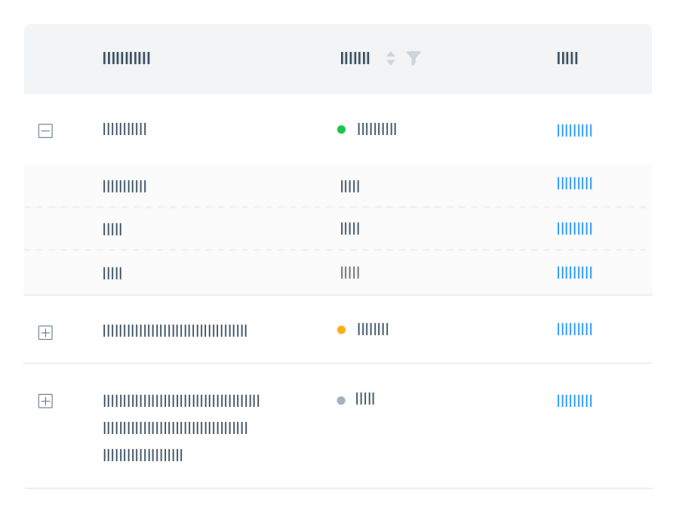Screen dimensions: 676x514
Task: Expand the row with the orange status dot
Action: [45, 332]
